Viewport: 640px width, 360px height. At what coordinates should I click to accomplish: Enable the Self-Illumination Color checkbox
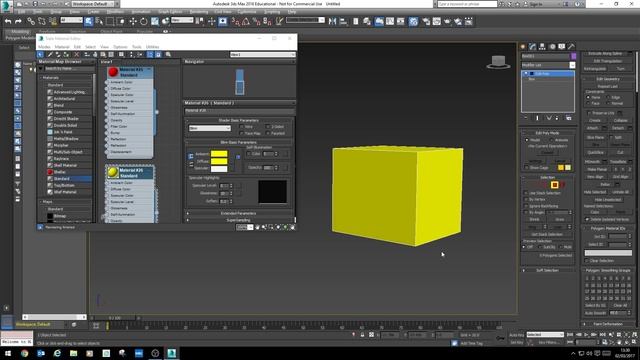248,154
